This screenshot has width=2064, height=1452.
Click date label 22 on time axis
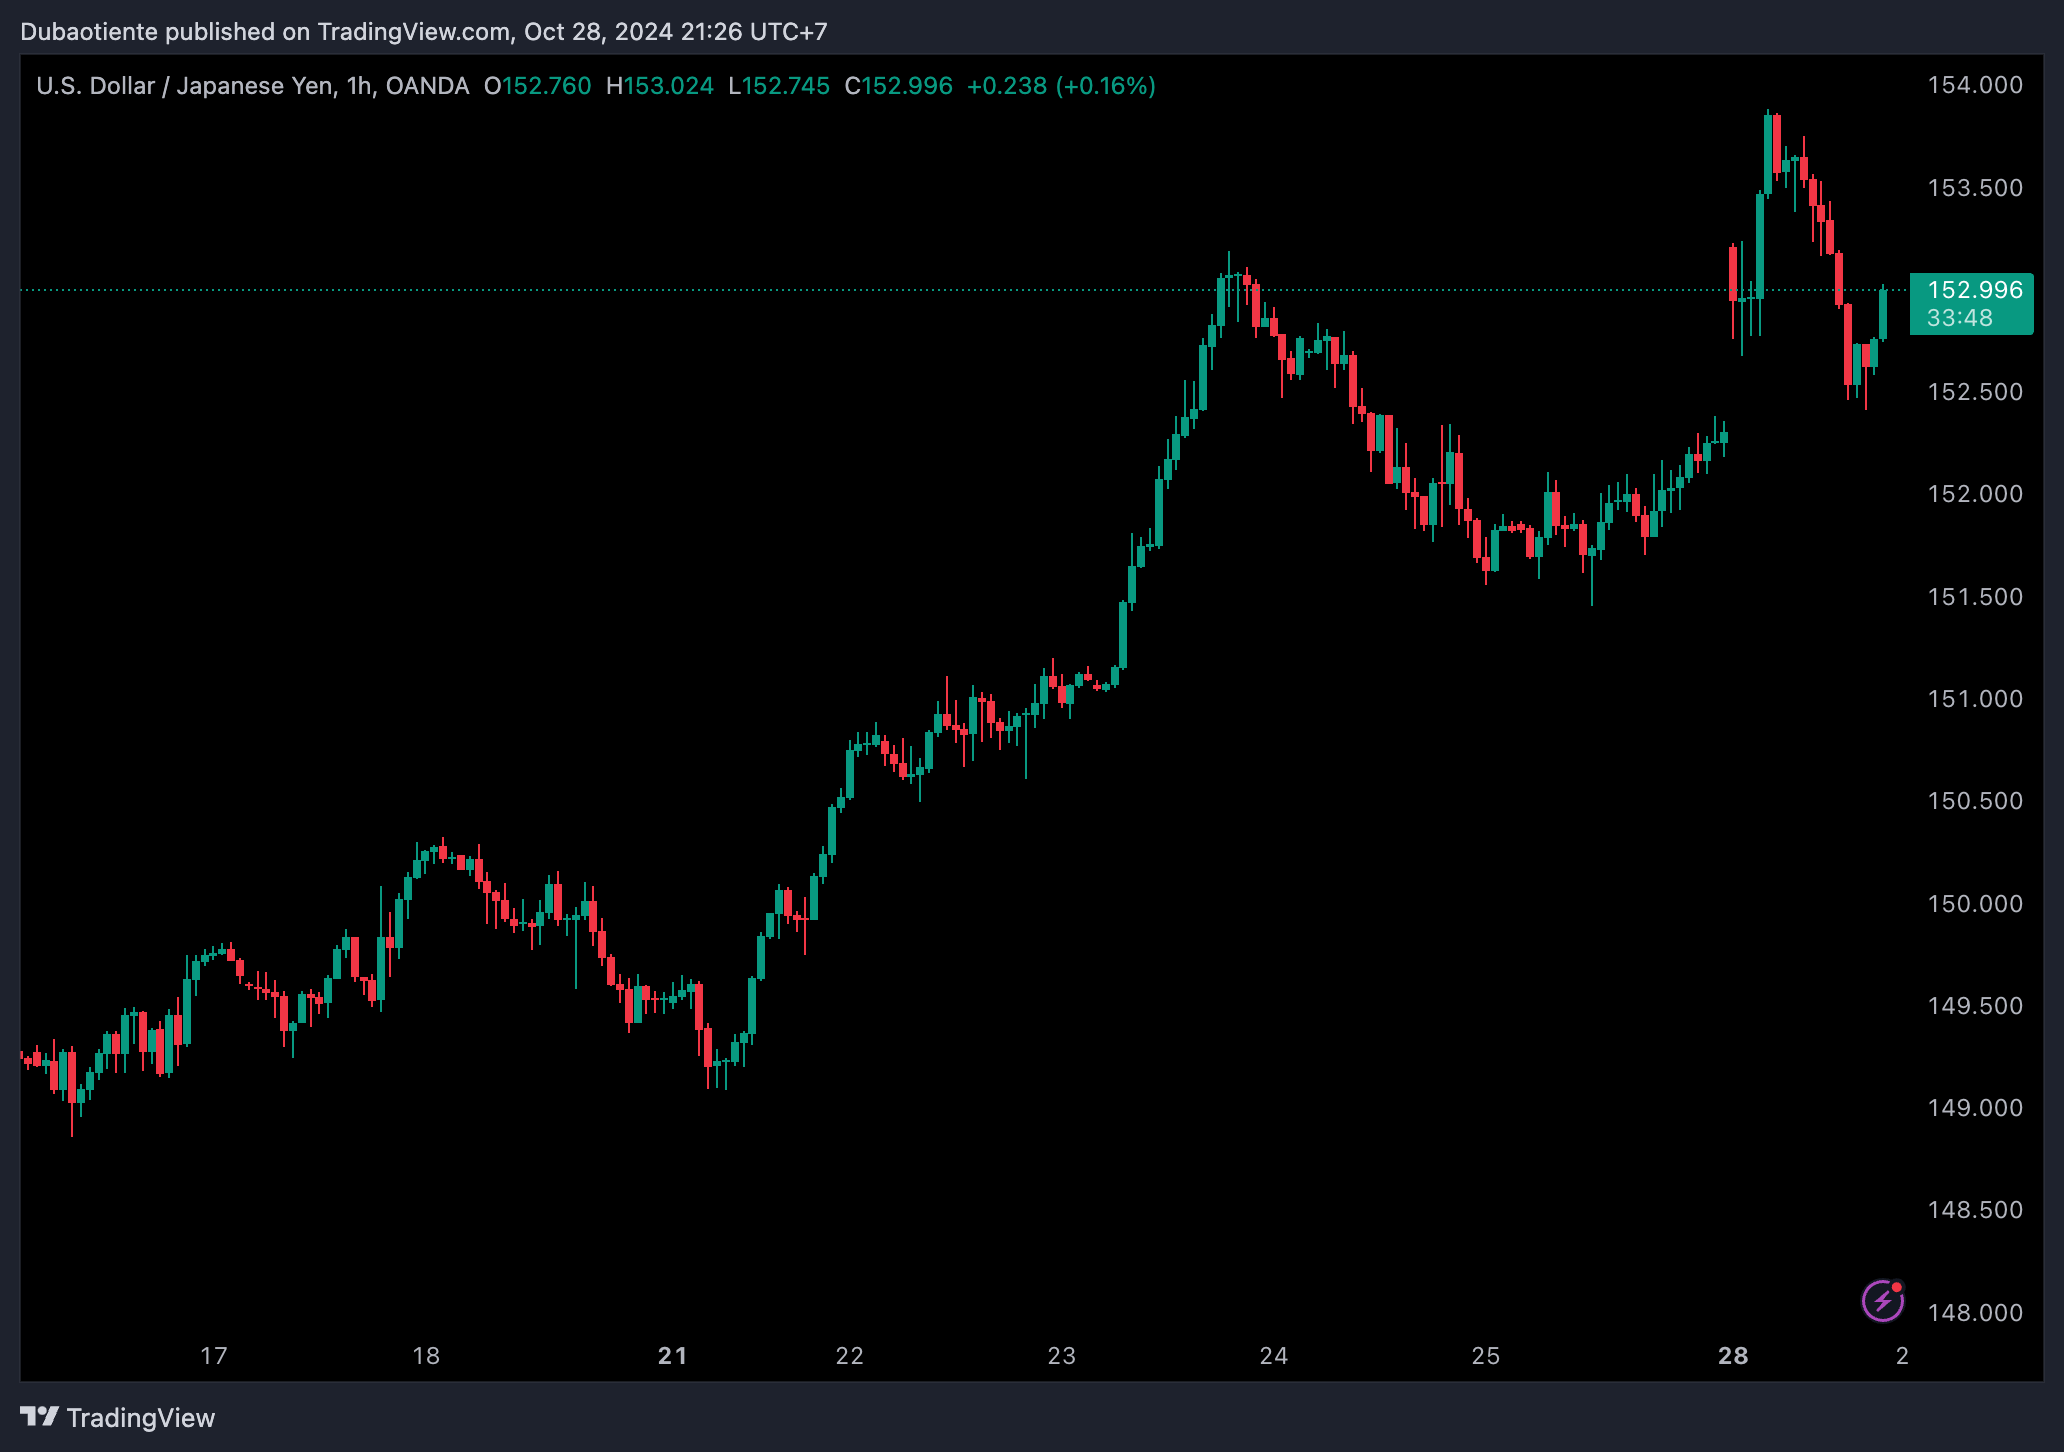click(850, 1356)
